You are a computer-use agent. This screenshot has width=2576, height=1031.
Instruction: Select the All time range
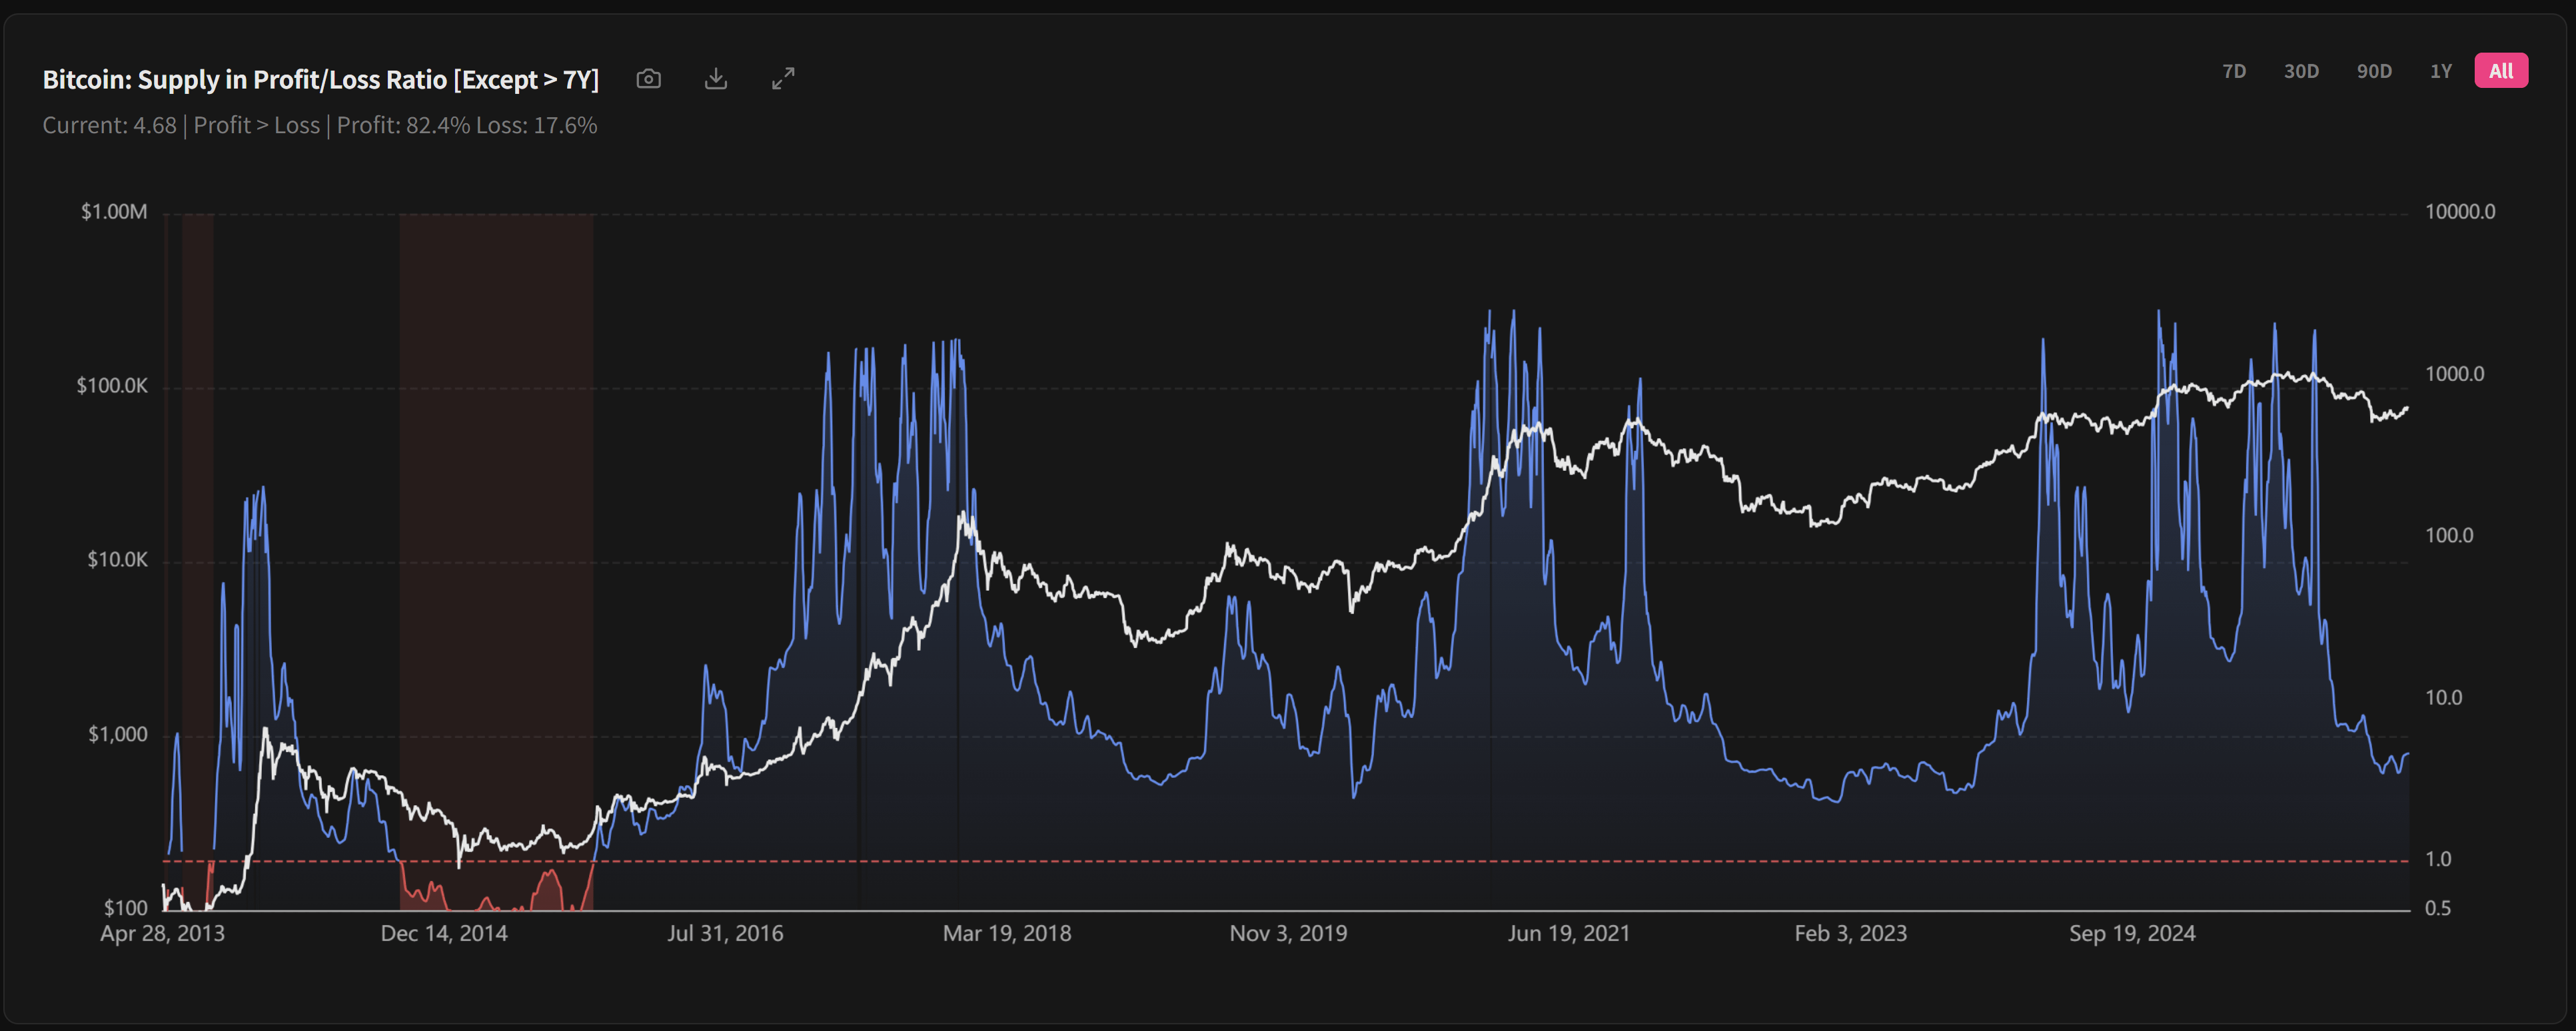click(x=2501, y=71)
